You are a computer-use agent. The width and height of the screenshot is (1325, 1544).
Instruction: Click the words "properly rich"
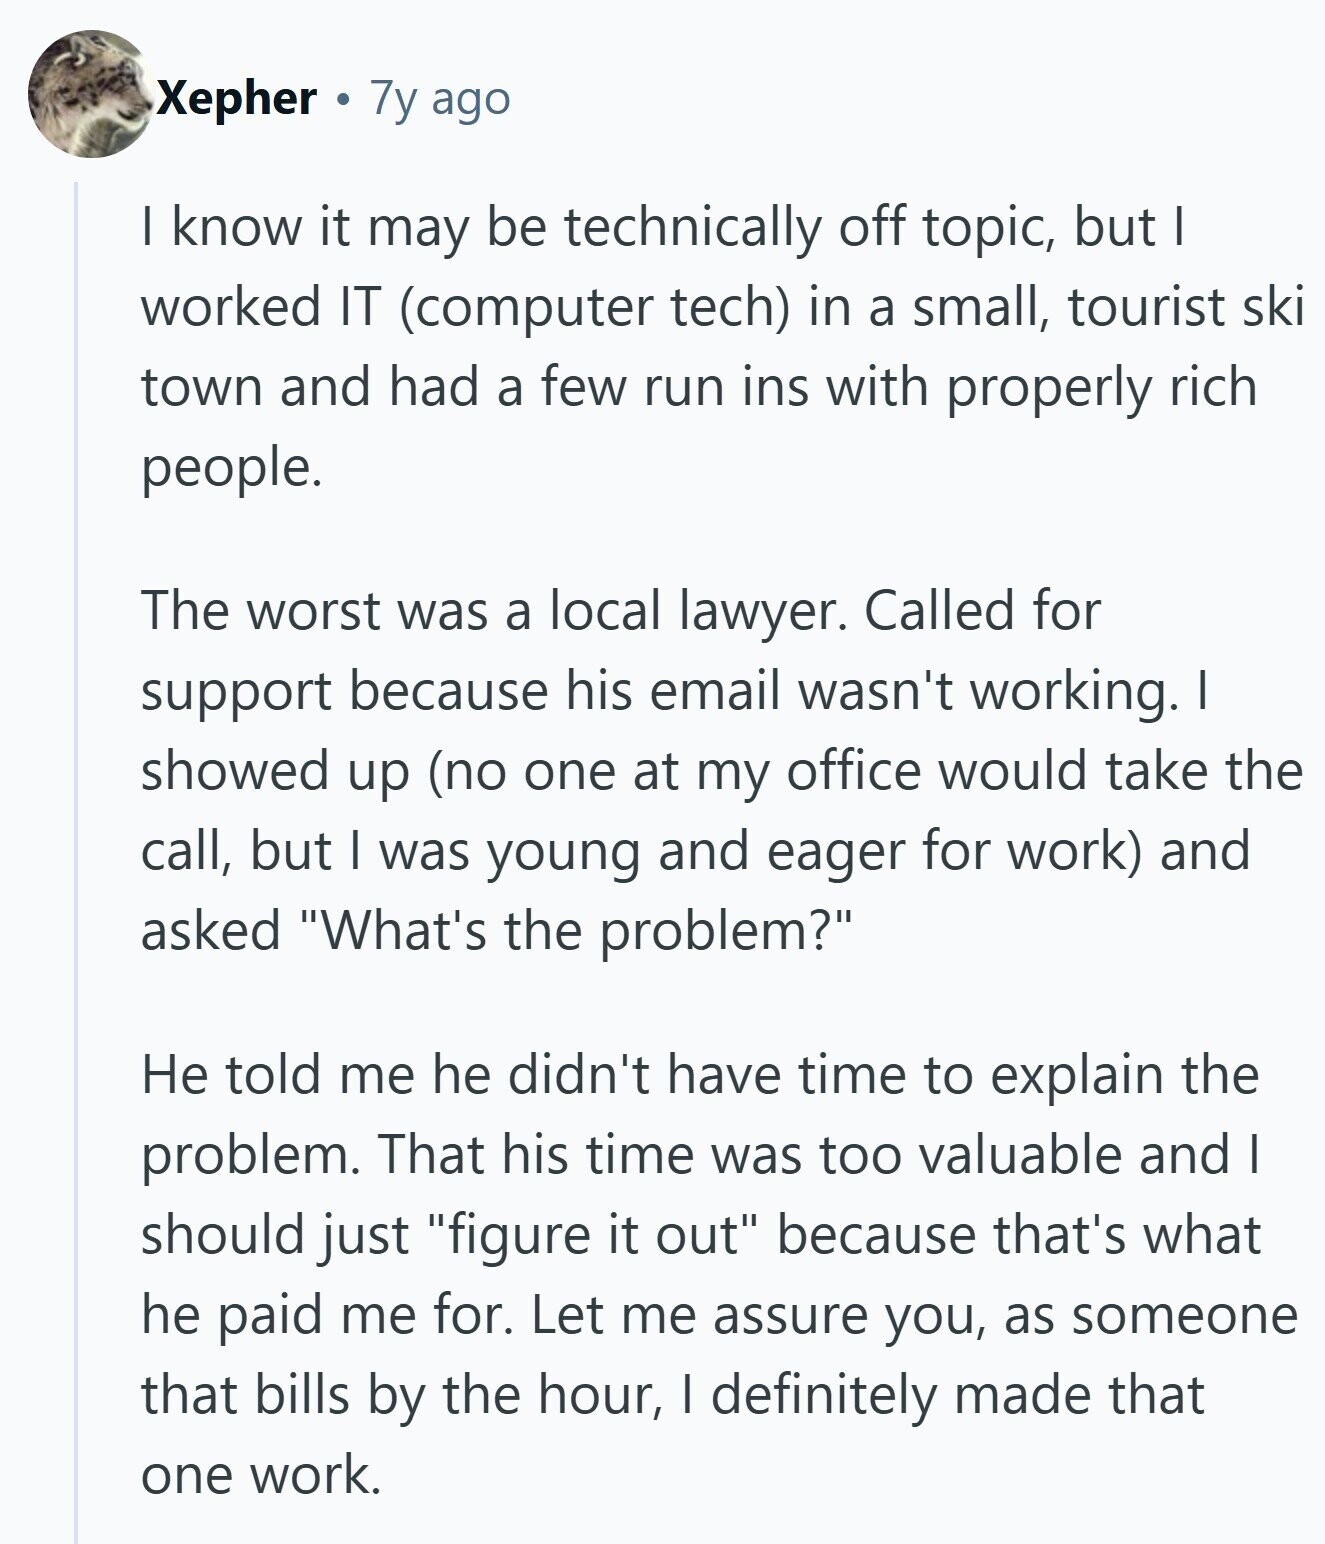[1100, 388]
